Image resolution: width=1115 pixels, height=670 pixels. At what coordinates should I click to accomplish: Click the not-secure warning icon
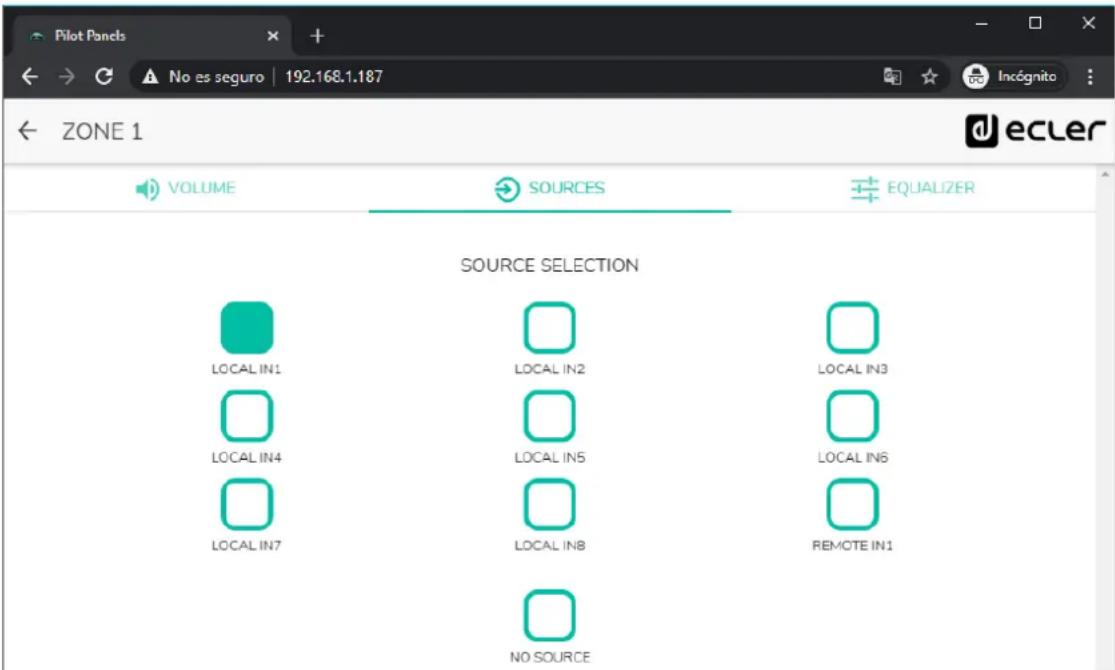(150, 76)
